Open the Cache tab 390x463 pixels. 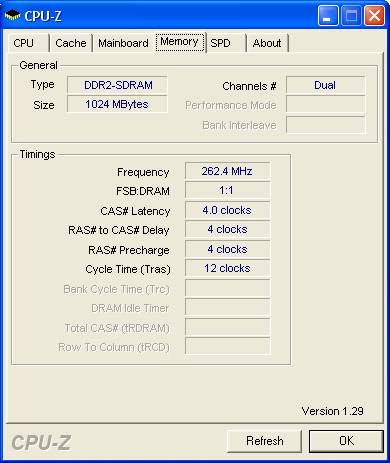pyautogui.click(x=71, y=43)
